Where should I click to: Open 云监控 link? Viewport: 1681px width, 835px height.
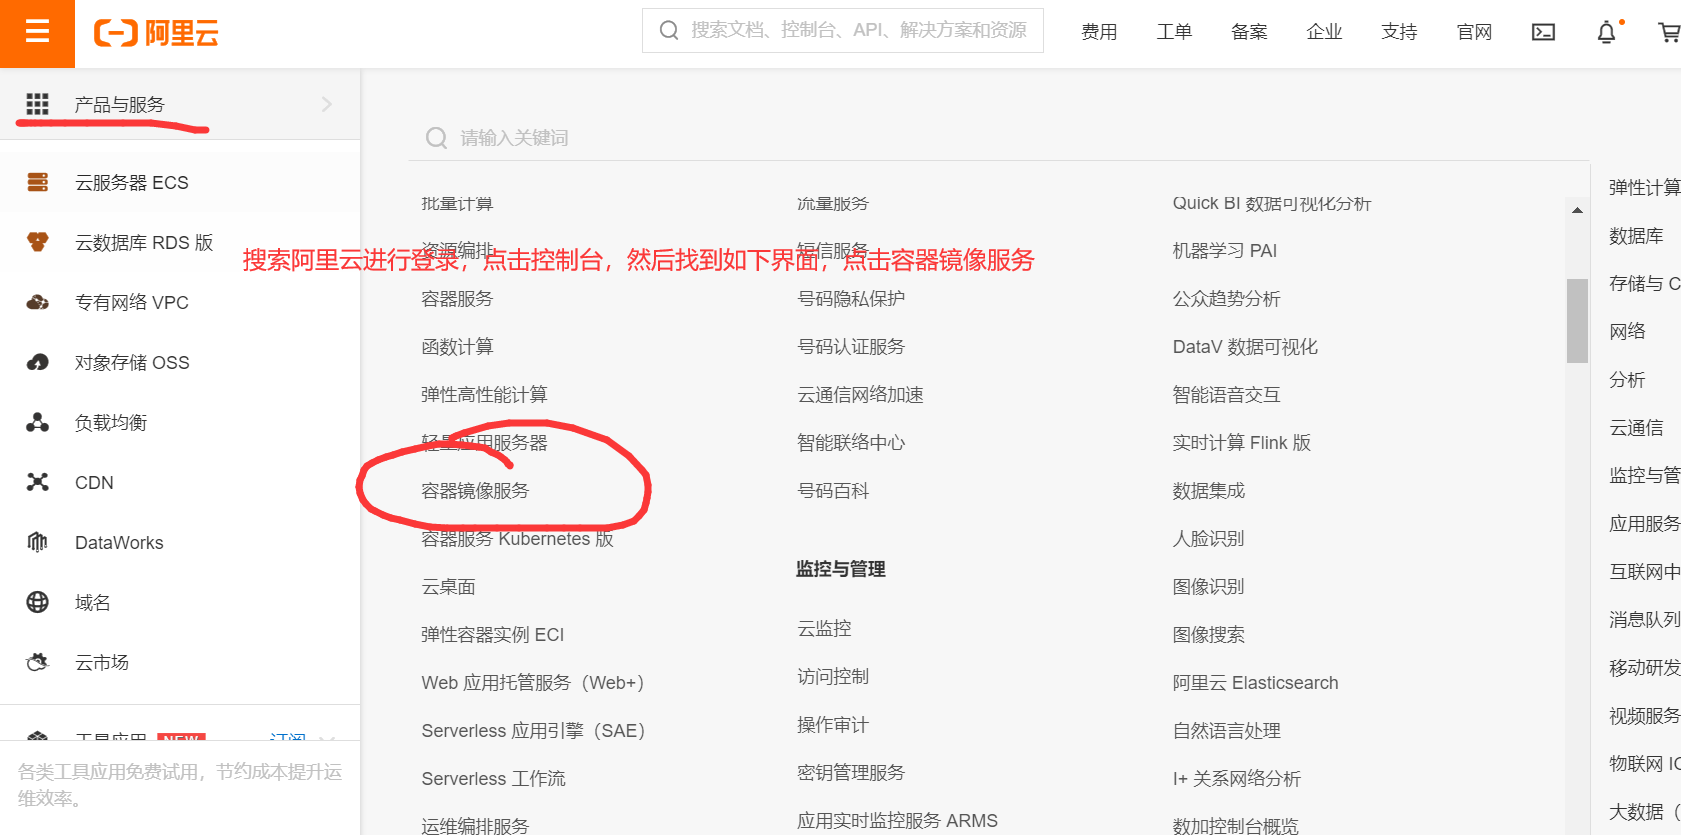(824, 629)
